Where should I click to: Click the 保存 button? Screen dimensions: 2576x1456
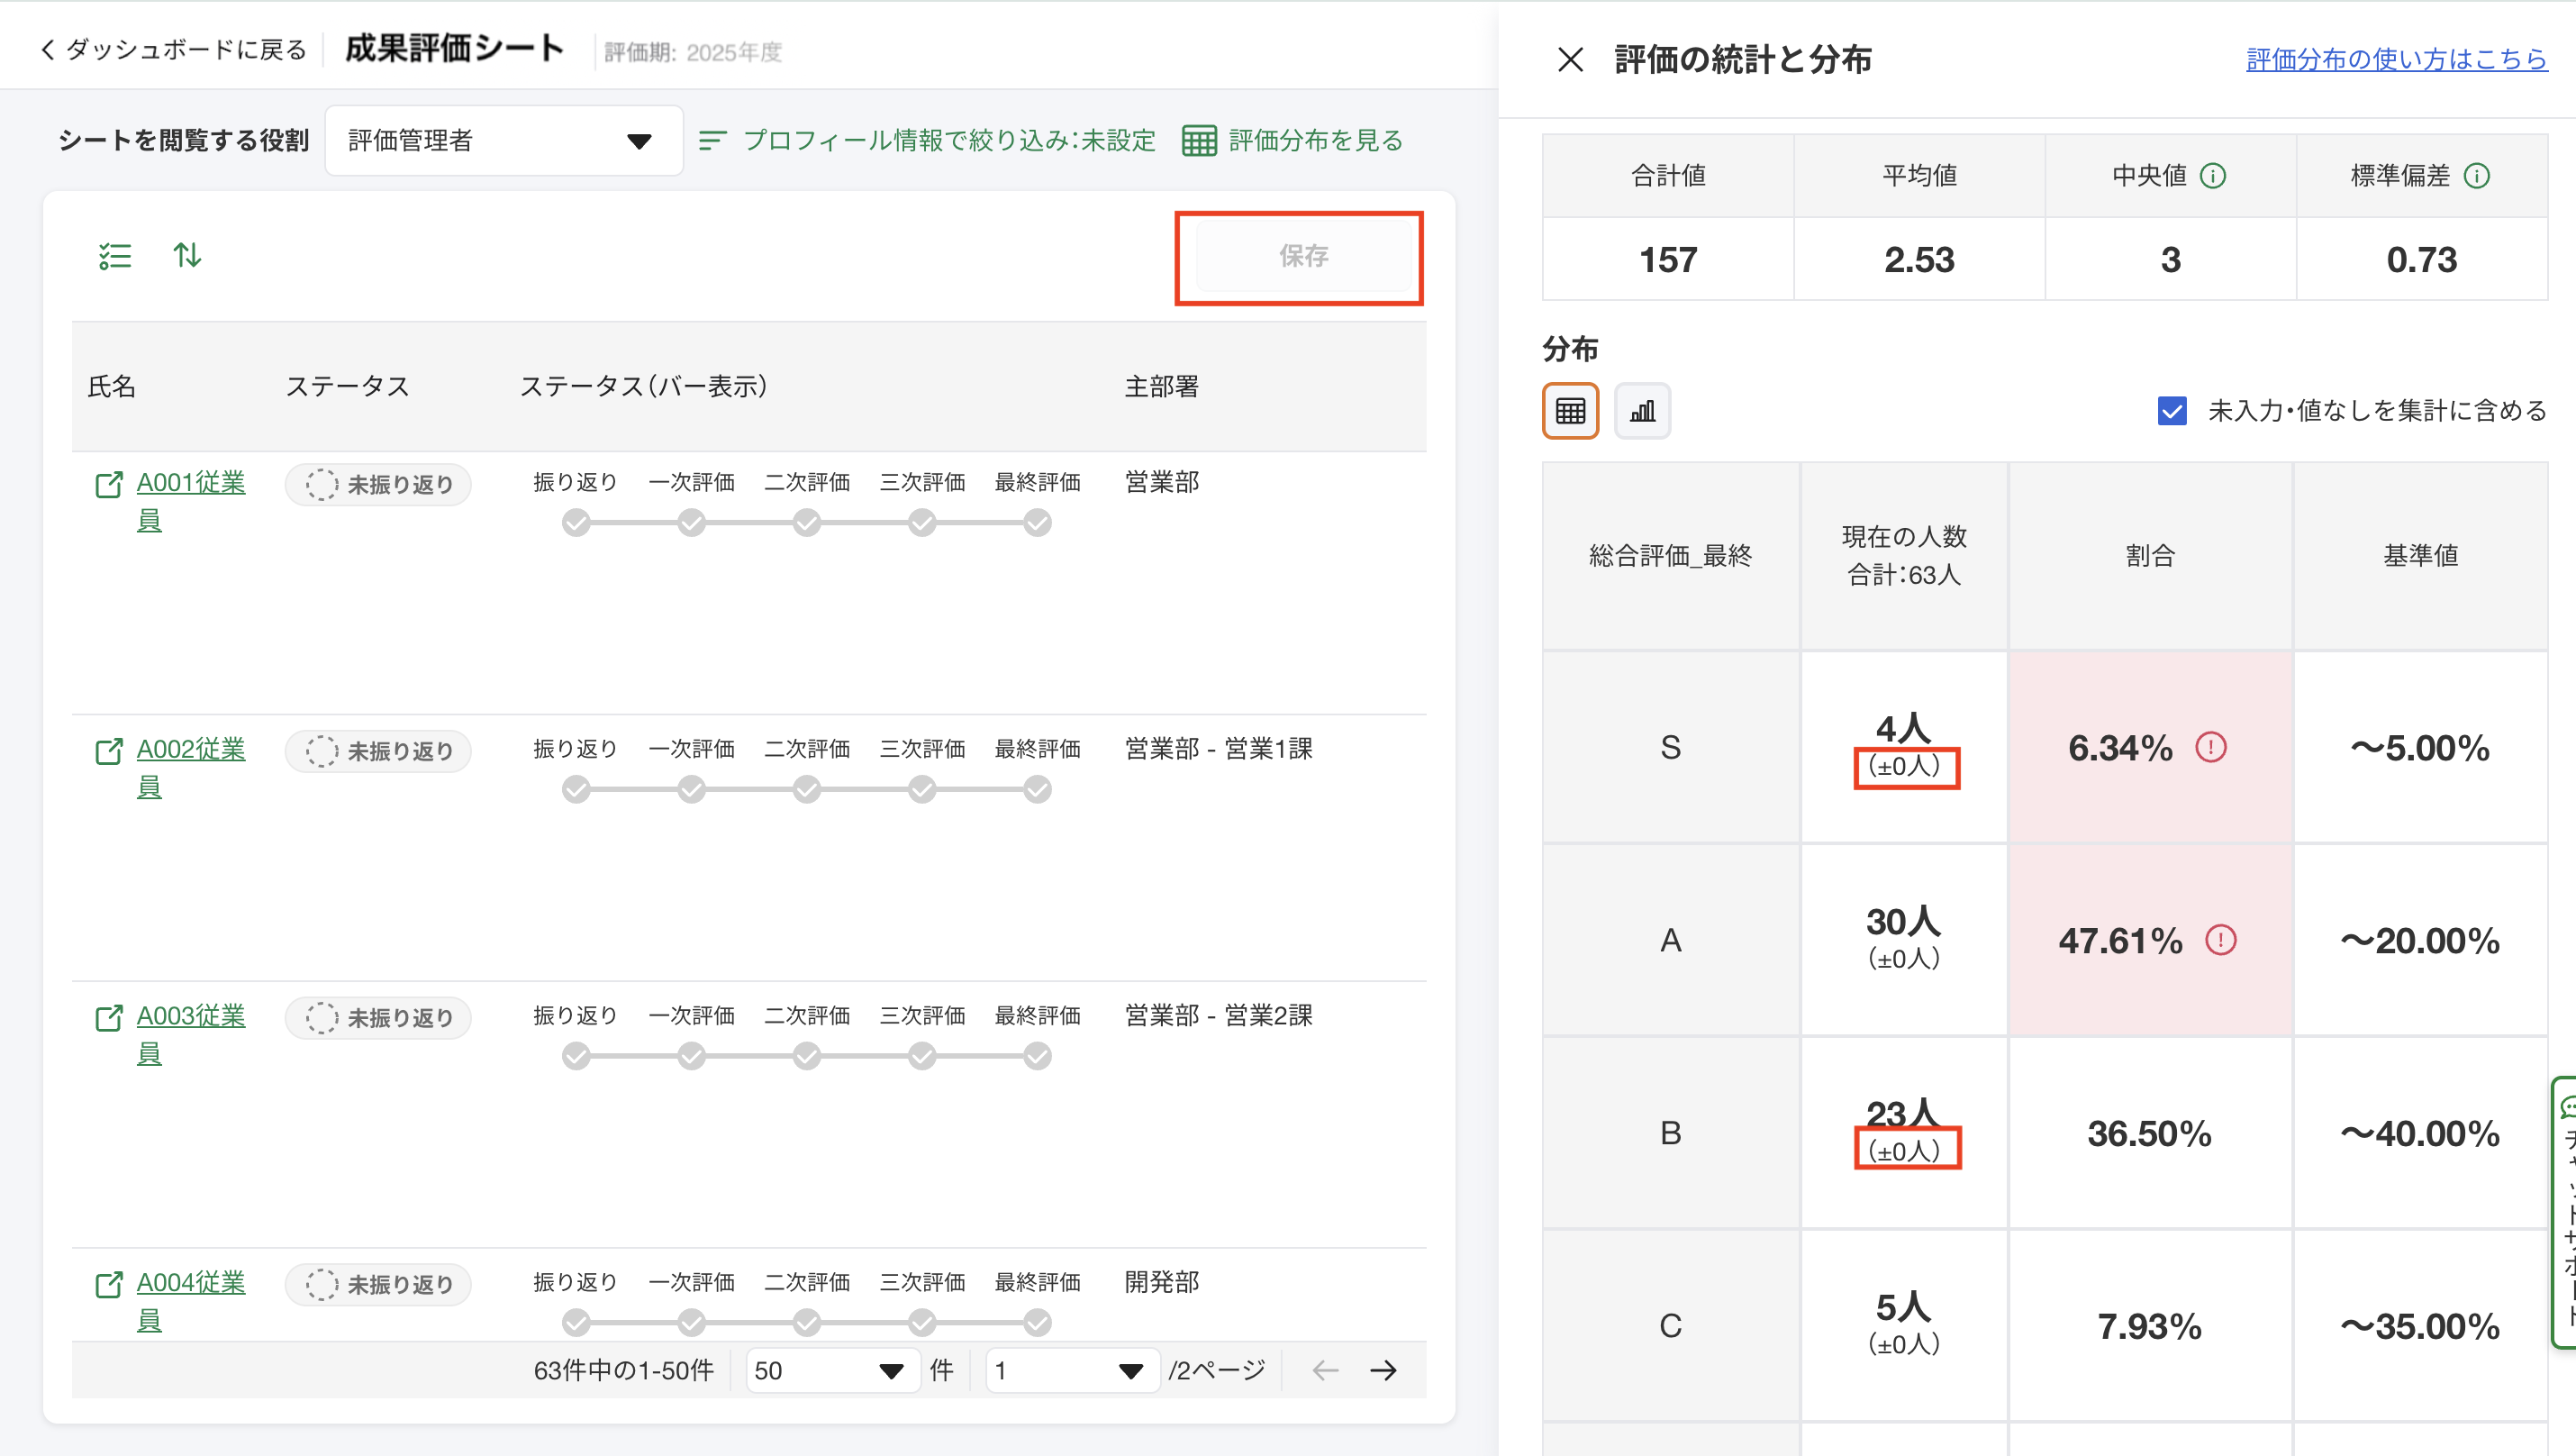tap(1303, 256)
